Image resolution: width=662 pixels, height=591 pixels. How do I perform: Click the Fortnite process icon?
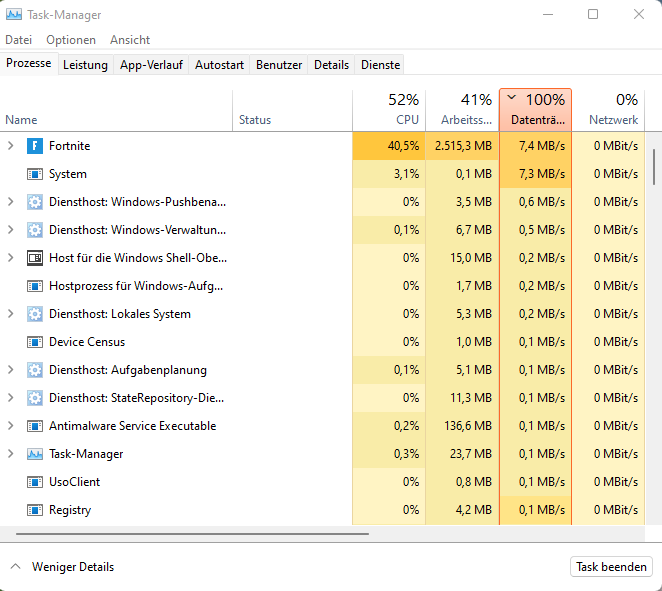(x=35, y=146)
